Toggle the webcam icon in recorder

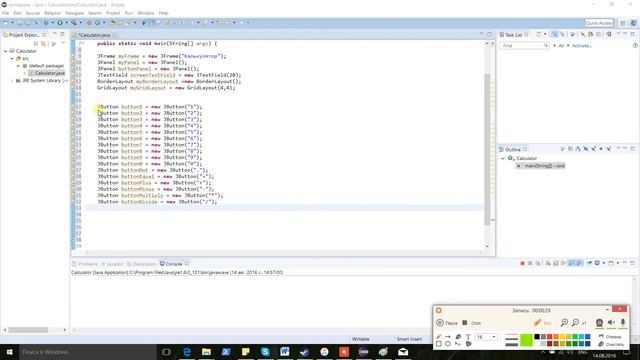[599, 323]
